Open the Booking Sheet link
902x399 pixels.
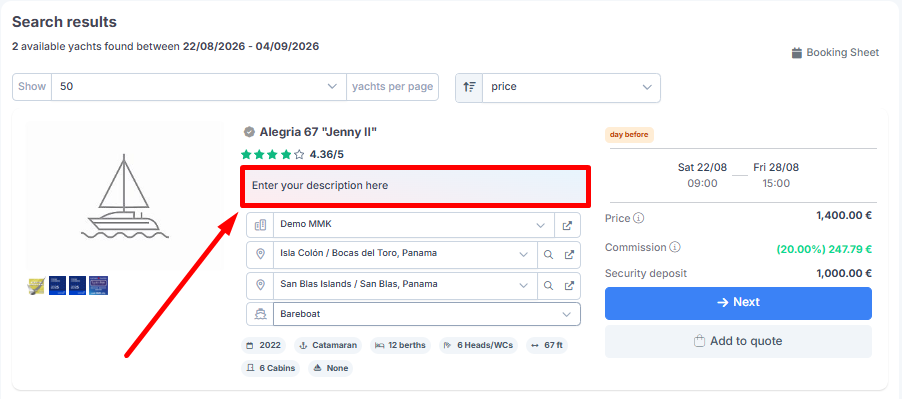pos(835,53)
